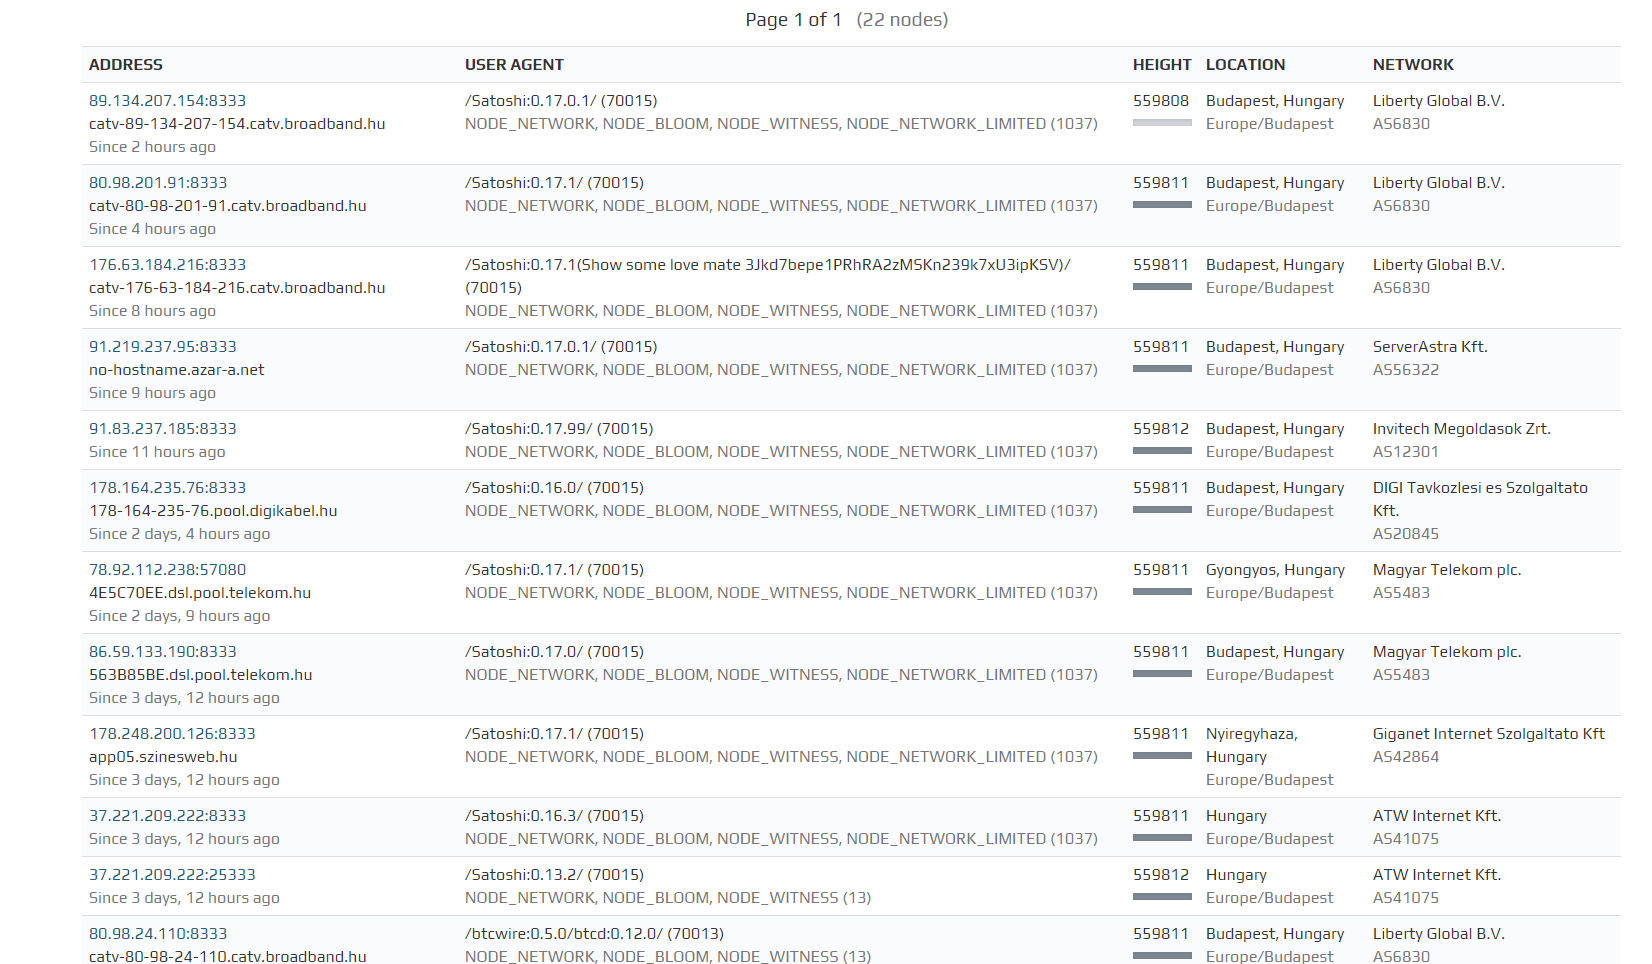The width and height of the screenshot is (1652, 964).
Task: Open node address 91.219.237.95:8333
Action: point(163,347)
